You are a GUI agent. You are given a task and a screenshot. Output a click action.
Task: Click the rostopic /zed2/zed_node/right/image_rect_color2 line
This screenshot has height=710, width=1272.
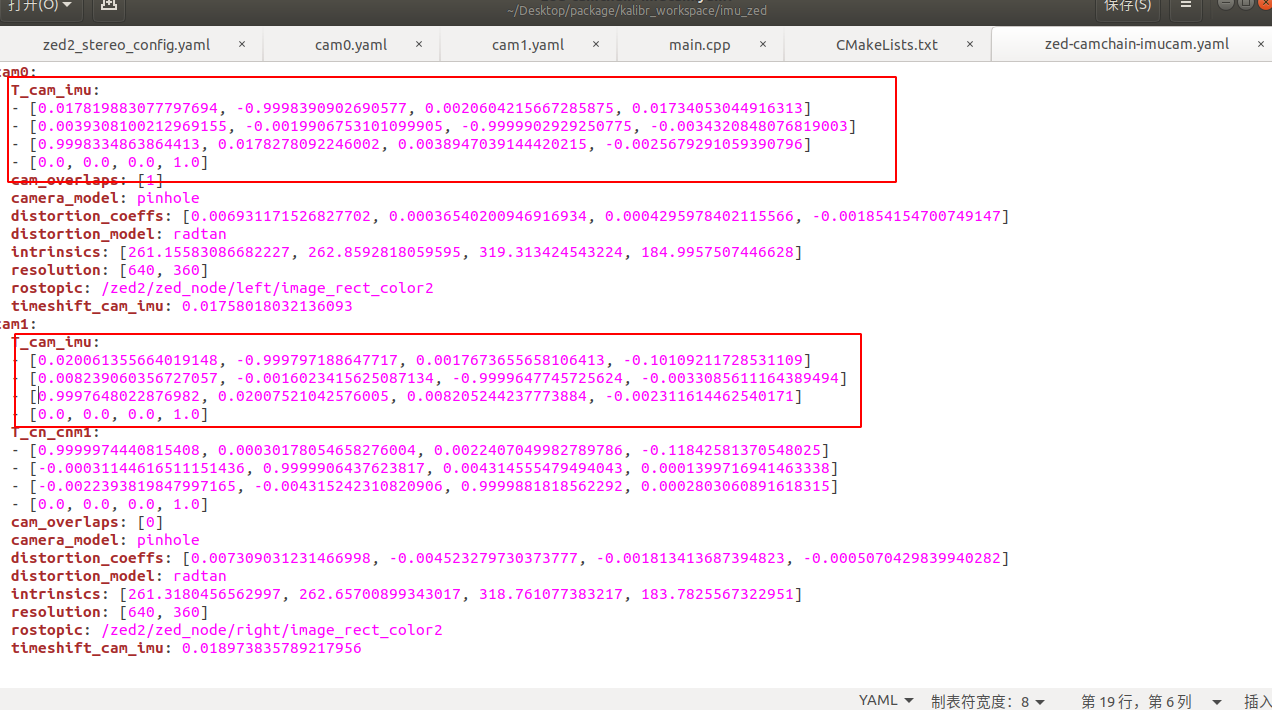click(x=227, y=630)
